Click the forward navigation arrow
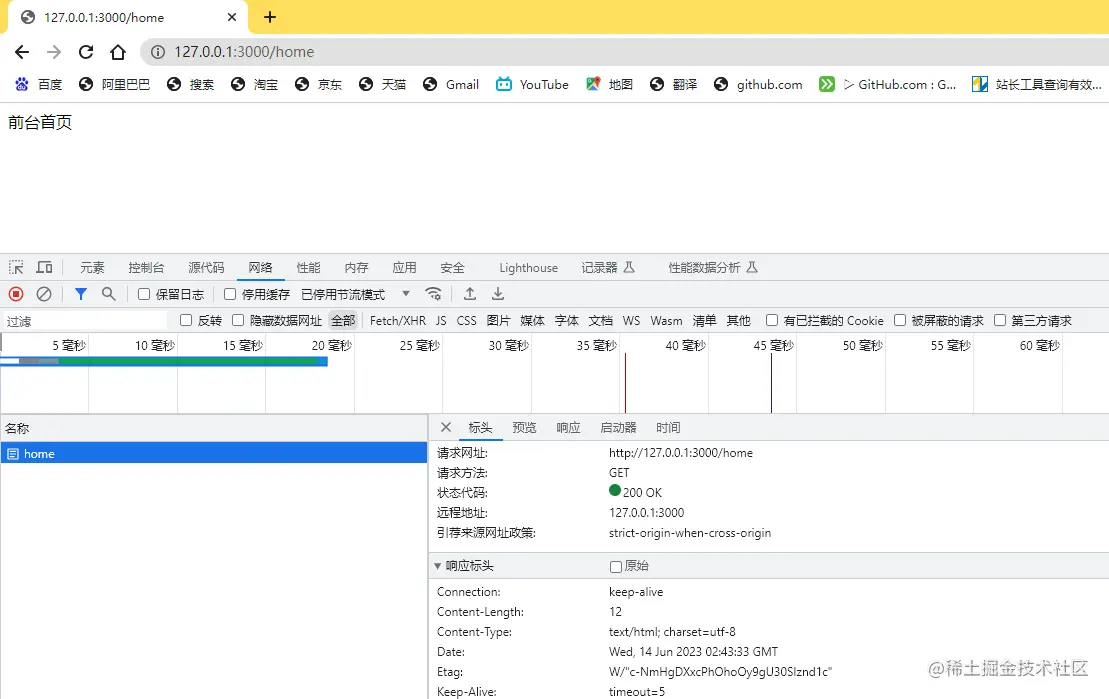Viewport: 1109px width, 699px height. 54,52
